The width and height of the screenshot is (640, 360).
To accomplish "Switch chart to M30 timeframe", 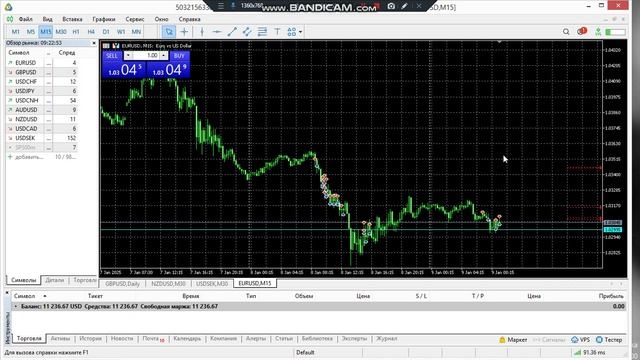I will point(61,31).
